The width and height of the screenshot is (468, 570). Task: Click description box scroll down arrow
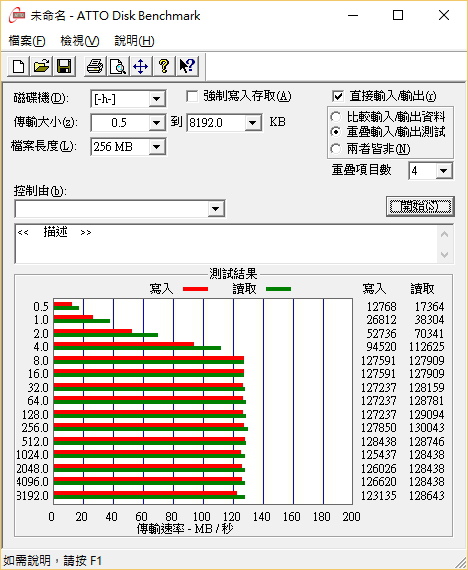coord(444,254)
